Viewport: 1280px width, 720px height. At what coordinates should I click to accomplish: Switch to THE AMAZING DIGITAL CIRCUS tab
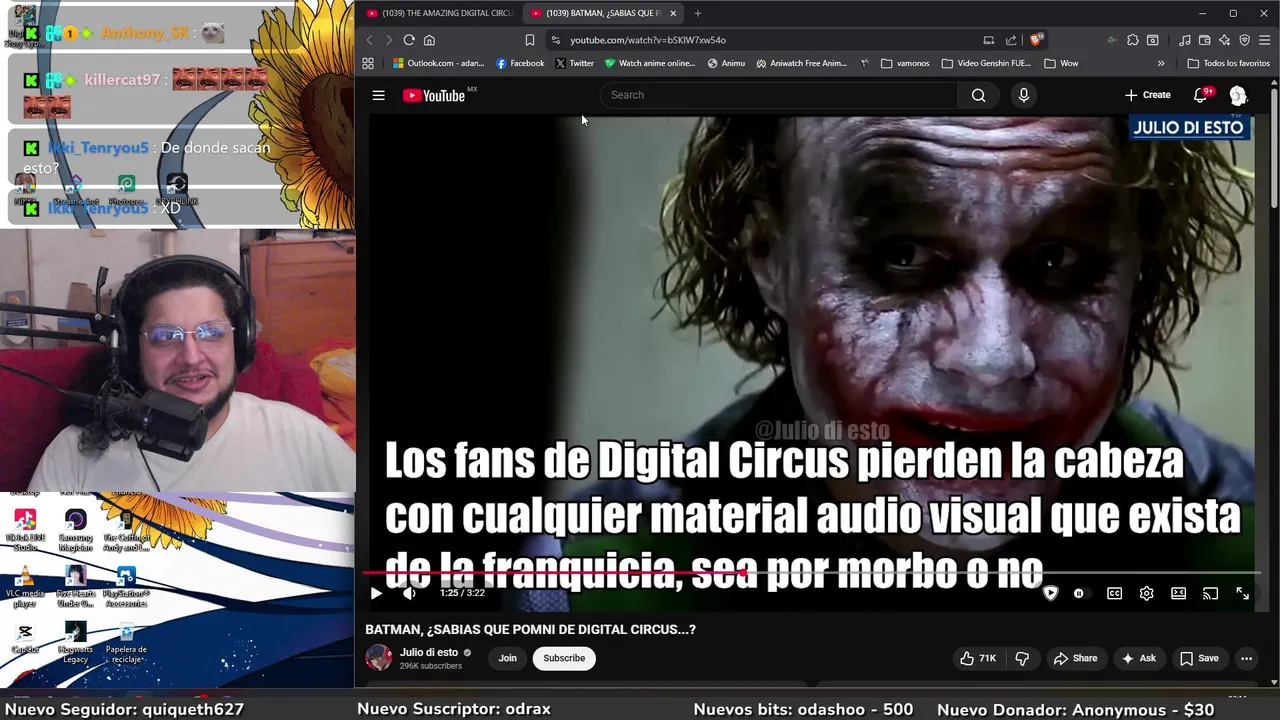pos(439,13)
